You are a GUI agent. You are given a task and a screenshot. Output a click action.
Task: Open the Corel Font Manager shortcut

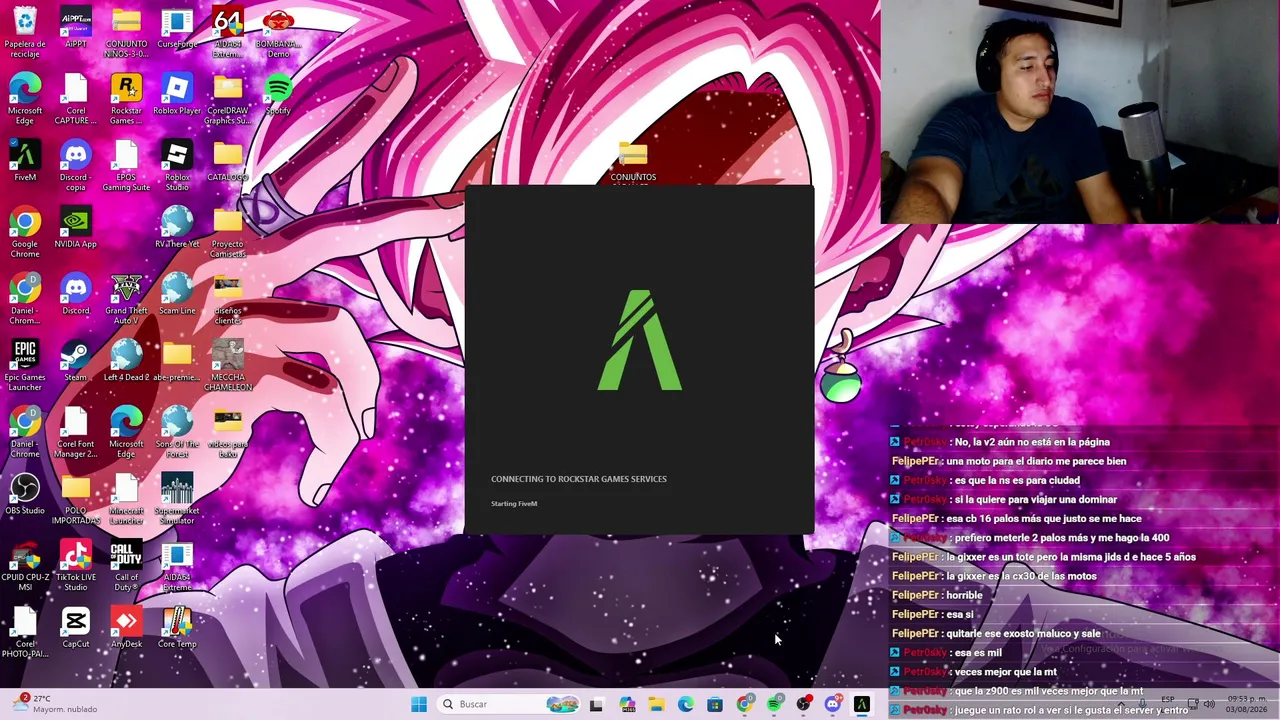(76, 433)
